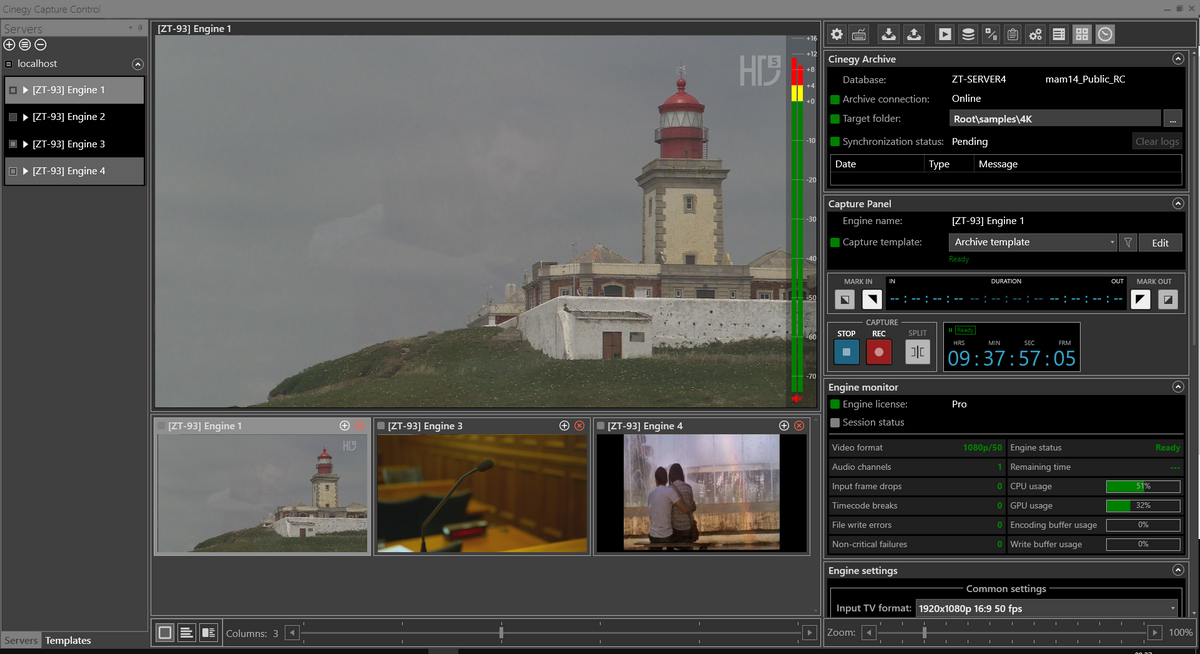
Task: Click the filter icon beside Capture template
Action: [x=1127, y=241]
